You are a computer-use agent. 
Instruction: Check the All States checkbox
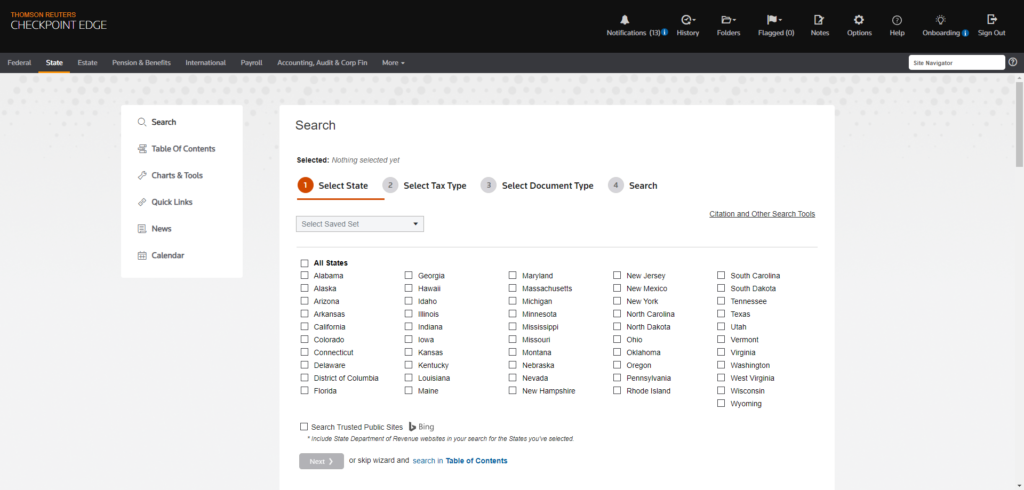click(305, 263)
